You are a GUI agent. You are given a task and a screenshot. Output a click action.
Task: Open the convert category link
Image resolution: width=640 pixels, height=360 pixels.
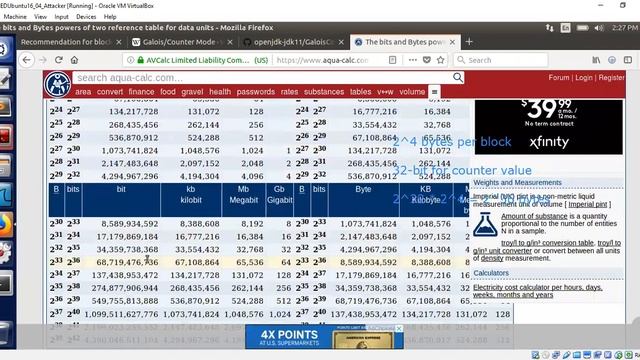[x=110, y=92]
